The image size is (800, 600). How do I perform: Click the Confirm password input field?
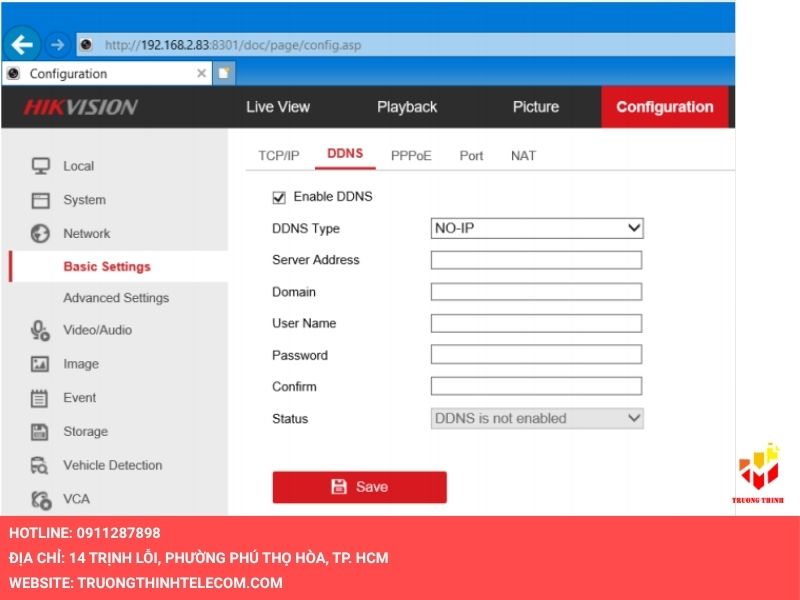coord(536,386)
